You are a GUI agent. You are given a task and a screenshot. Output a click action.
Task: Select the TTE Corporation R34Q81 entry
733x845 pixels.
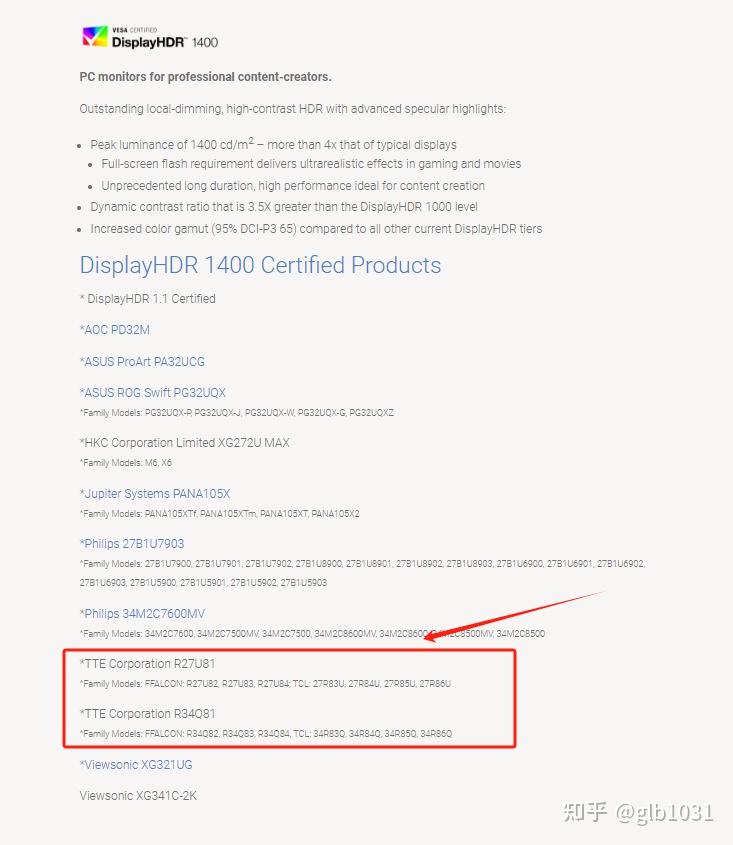tap(147, 713)
